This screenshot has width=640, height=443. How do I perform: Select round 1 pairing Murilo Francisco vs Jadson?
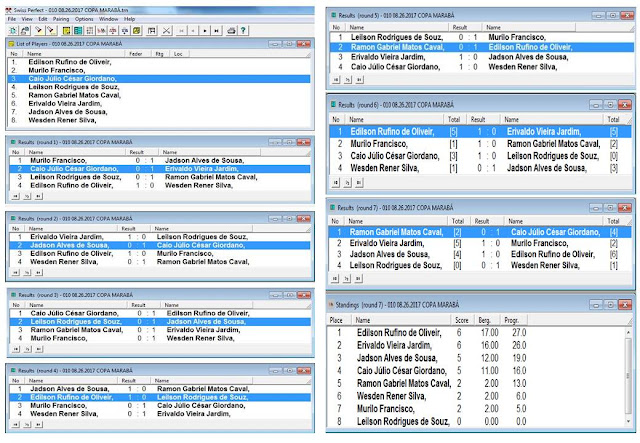pos(160,160)
